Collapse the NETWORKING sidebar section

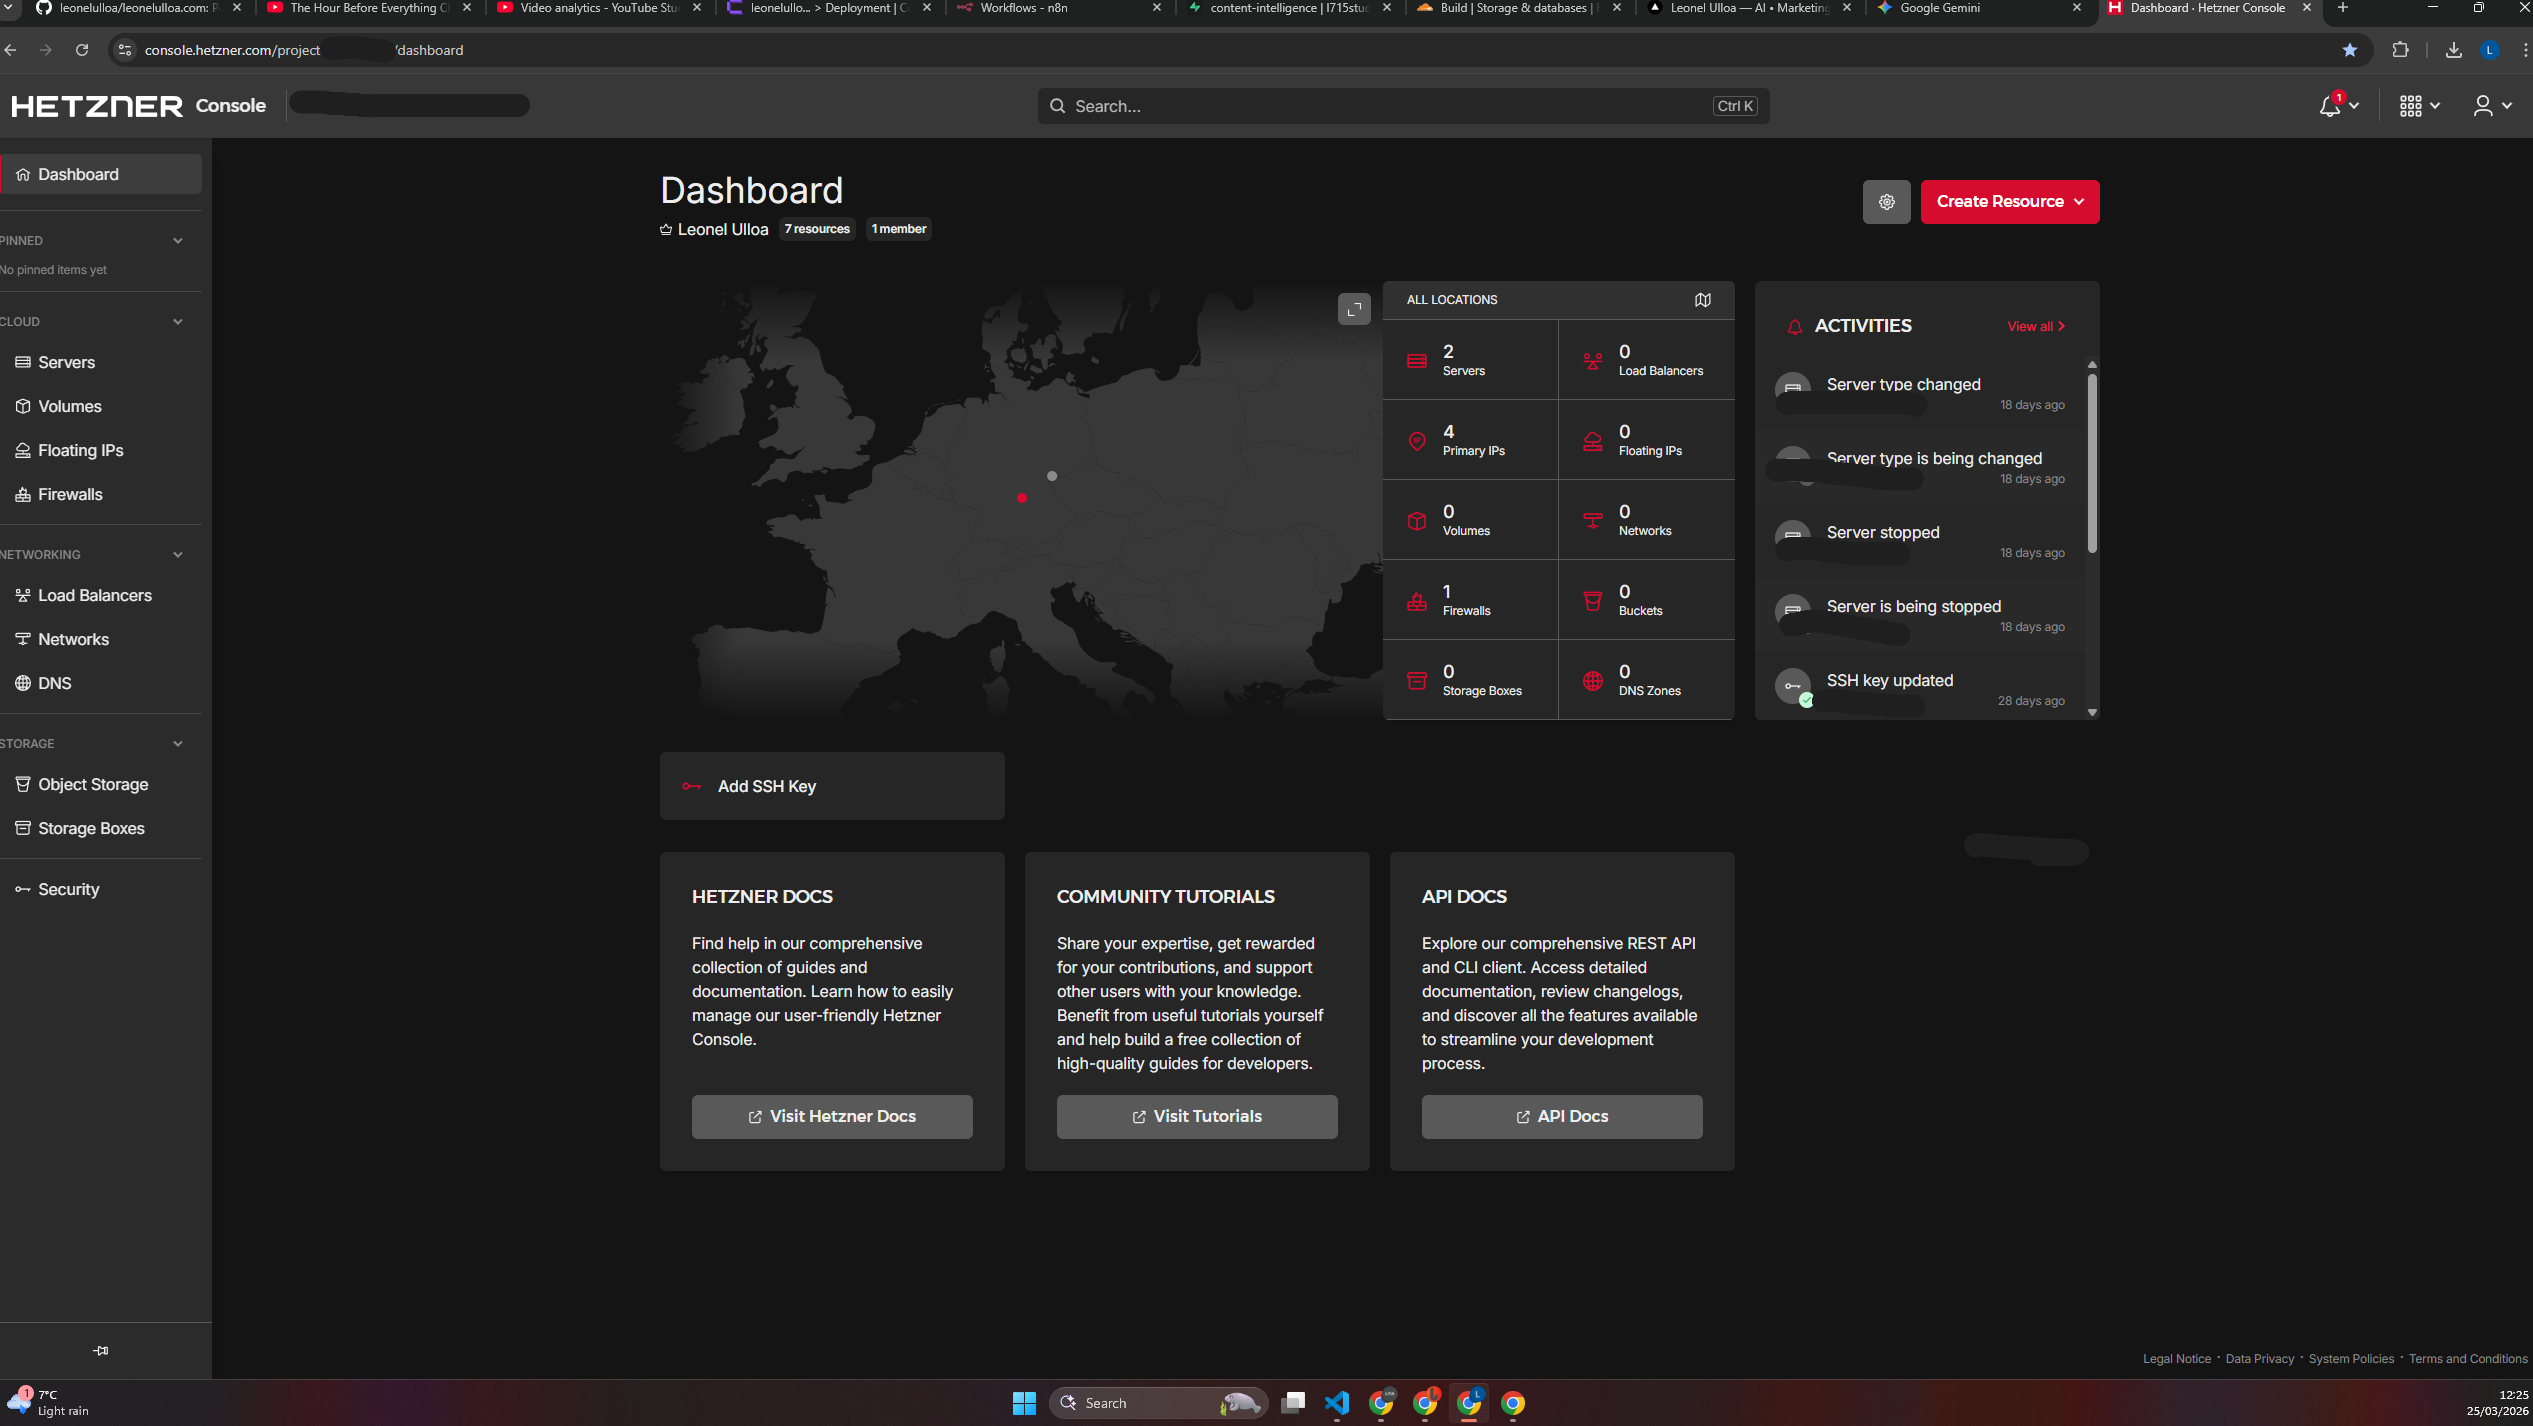pos(177,554)
